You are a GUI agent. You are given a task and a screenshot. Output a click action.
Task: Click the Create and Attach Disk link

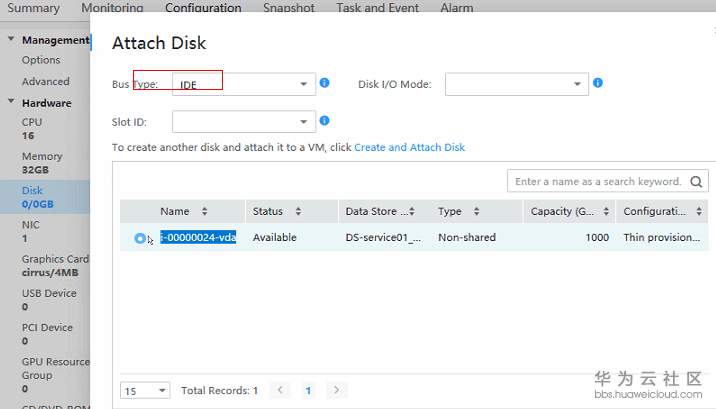tap(409, 147)
